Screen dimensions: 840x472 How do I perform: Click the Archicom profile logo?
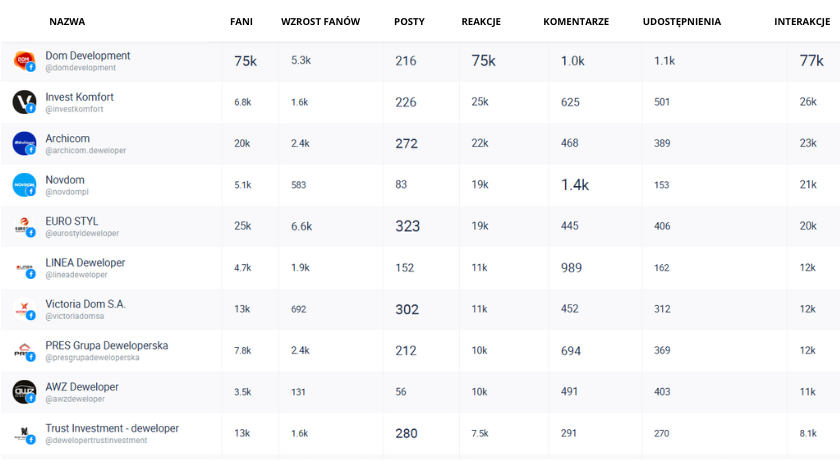coord(24,143)
